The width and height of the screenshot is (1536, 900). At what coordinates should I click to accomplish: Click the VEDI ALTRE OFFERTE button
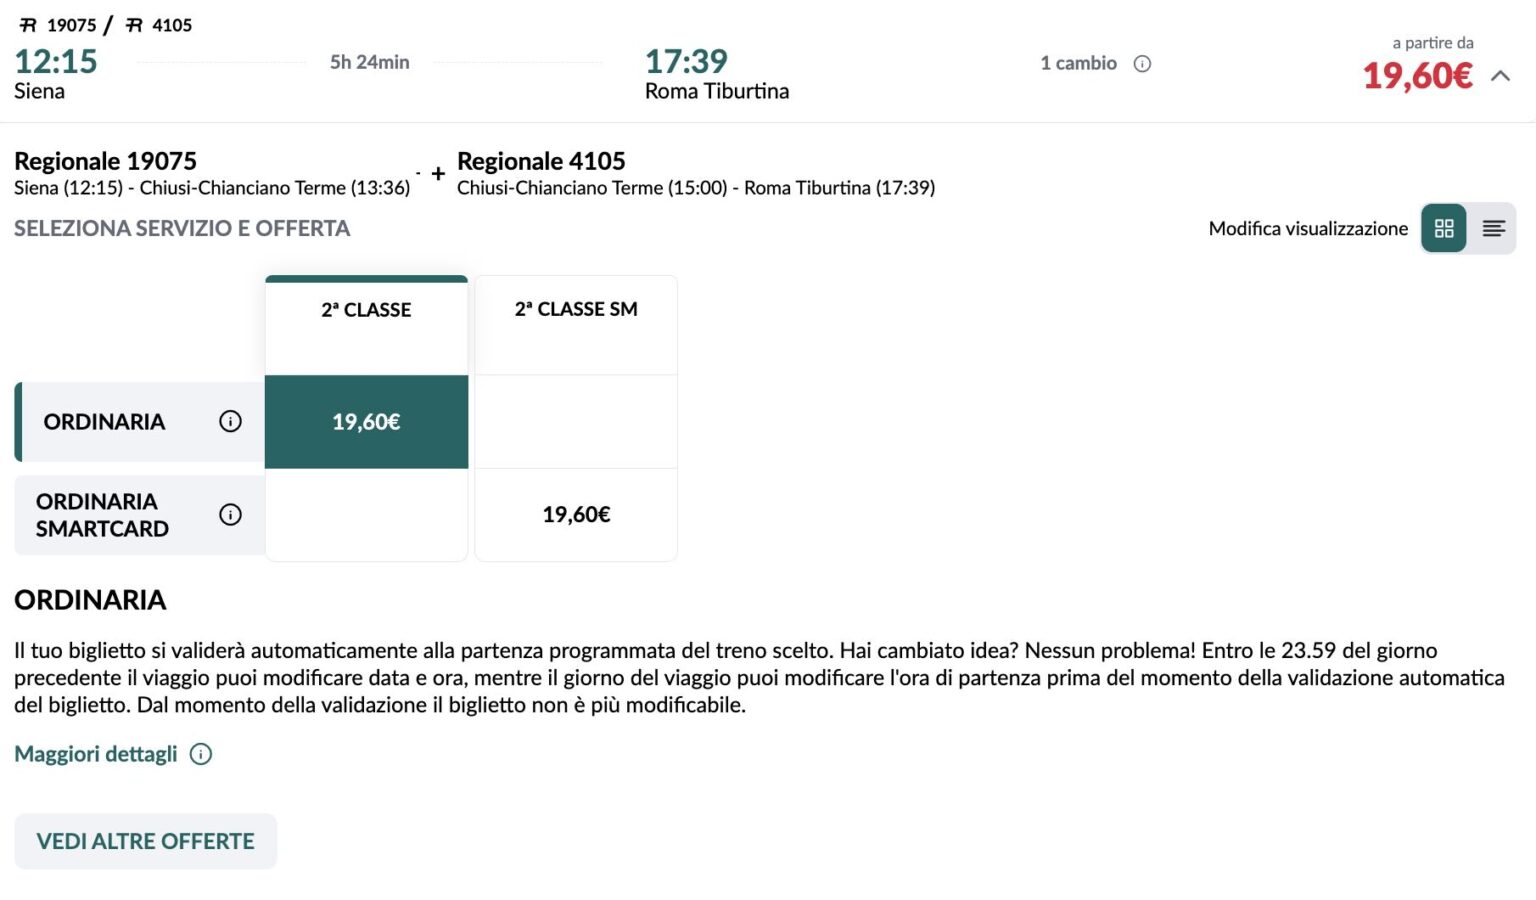pos(145,841)
